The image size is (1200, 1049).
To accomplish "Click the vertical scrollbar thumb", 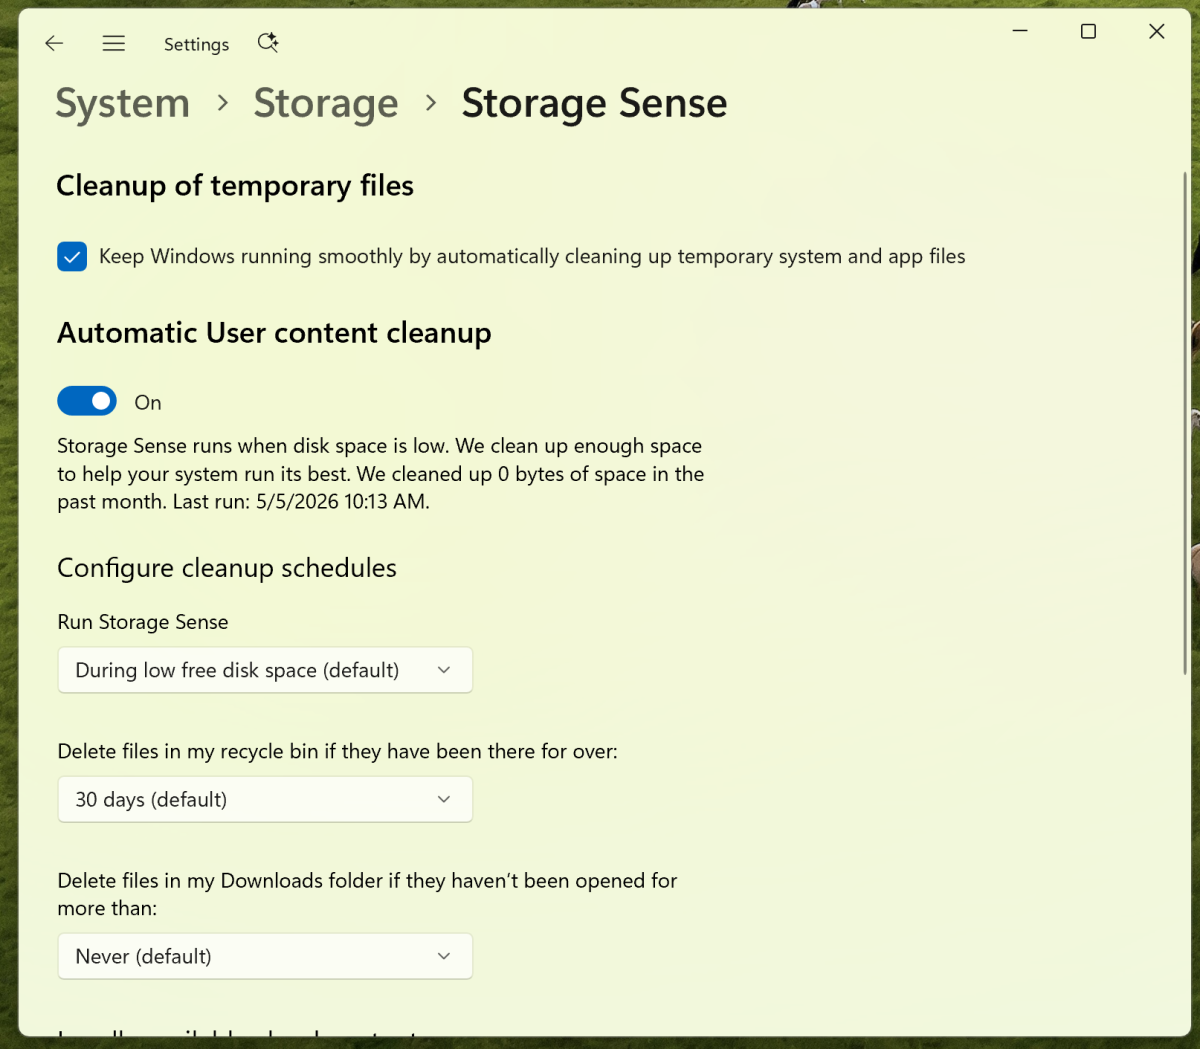I will click(x=1185, y=423).
